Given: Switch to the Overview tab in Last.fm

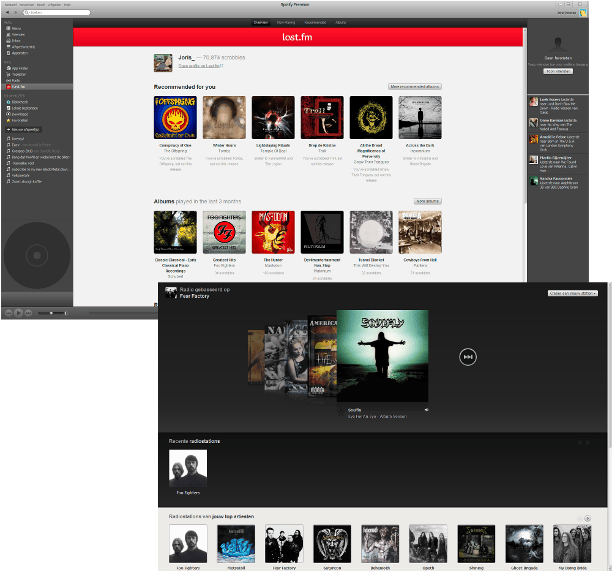Looking at the screenshot, I should [261, 23].
